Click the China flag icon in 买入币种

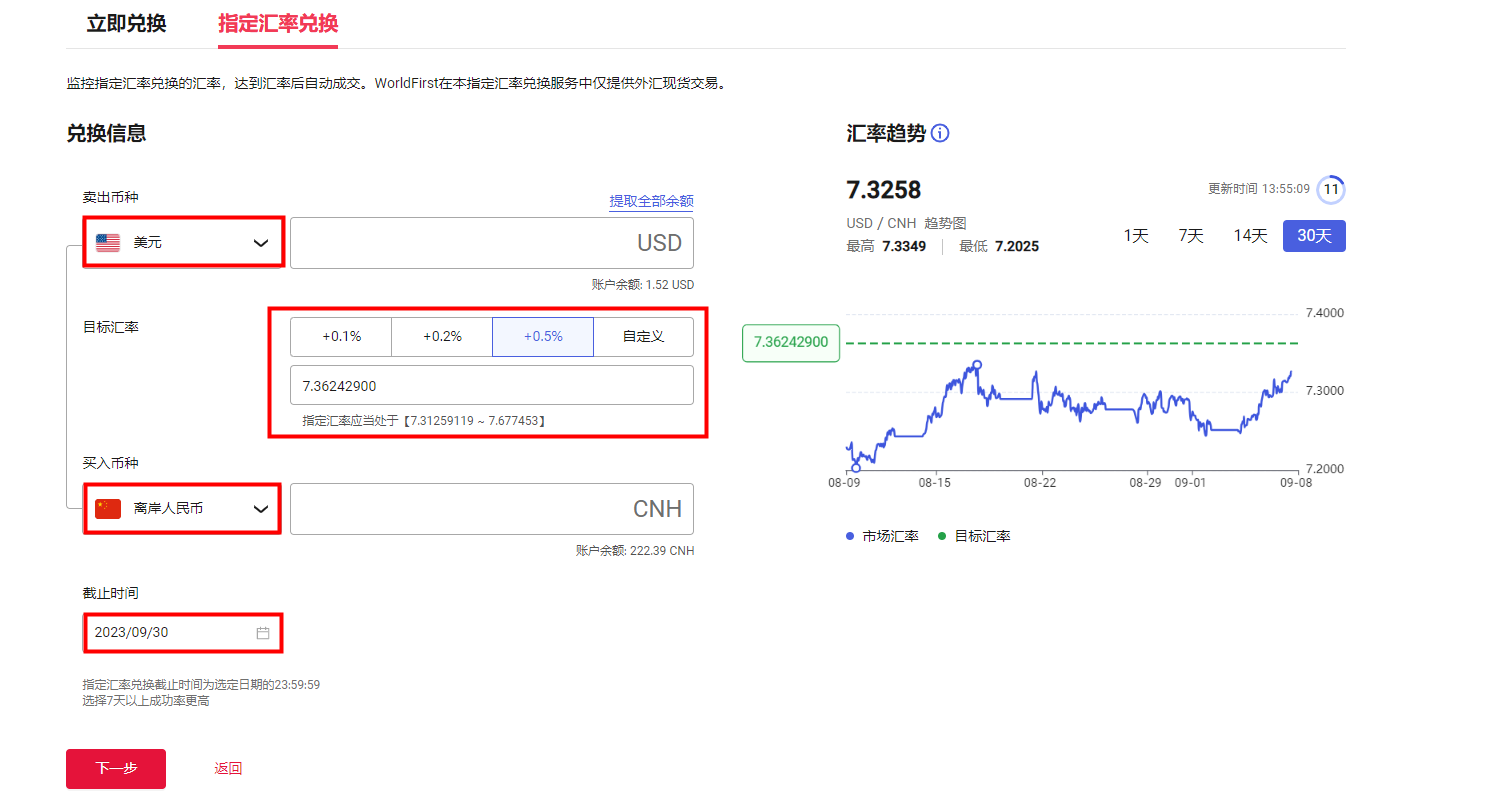108,509
